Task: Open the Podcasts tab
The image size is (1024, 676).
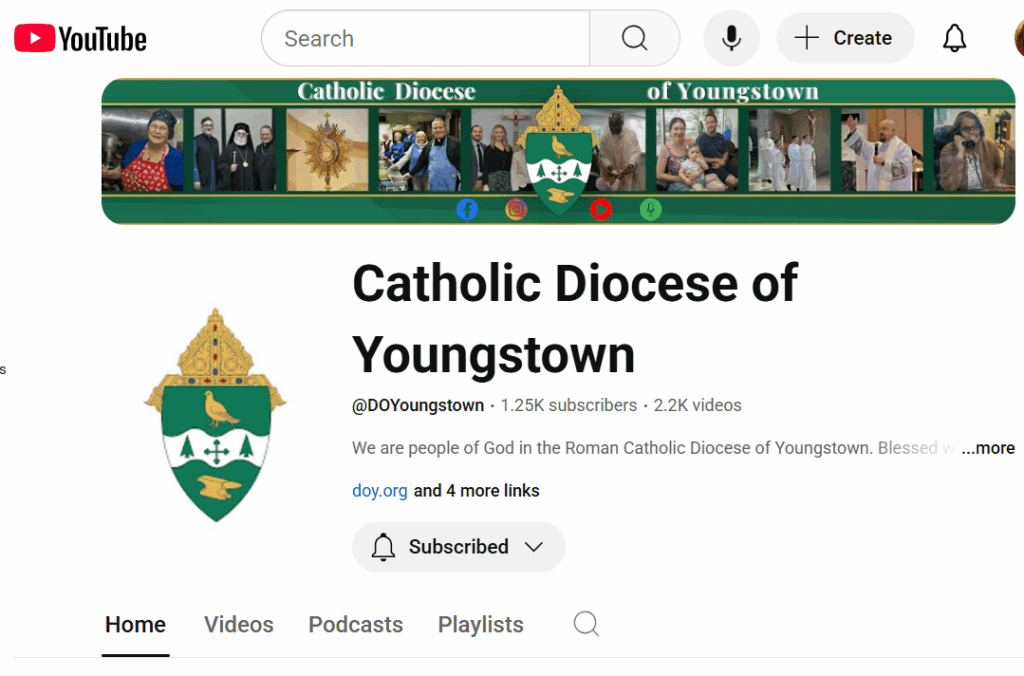Action: click(355, 625)
